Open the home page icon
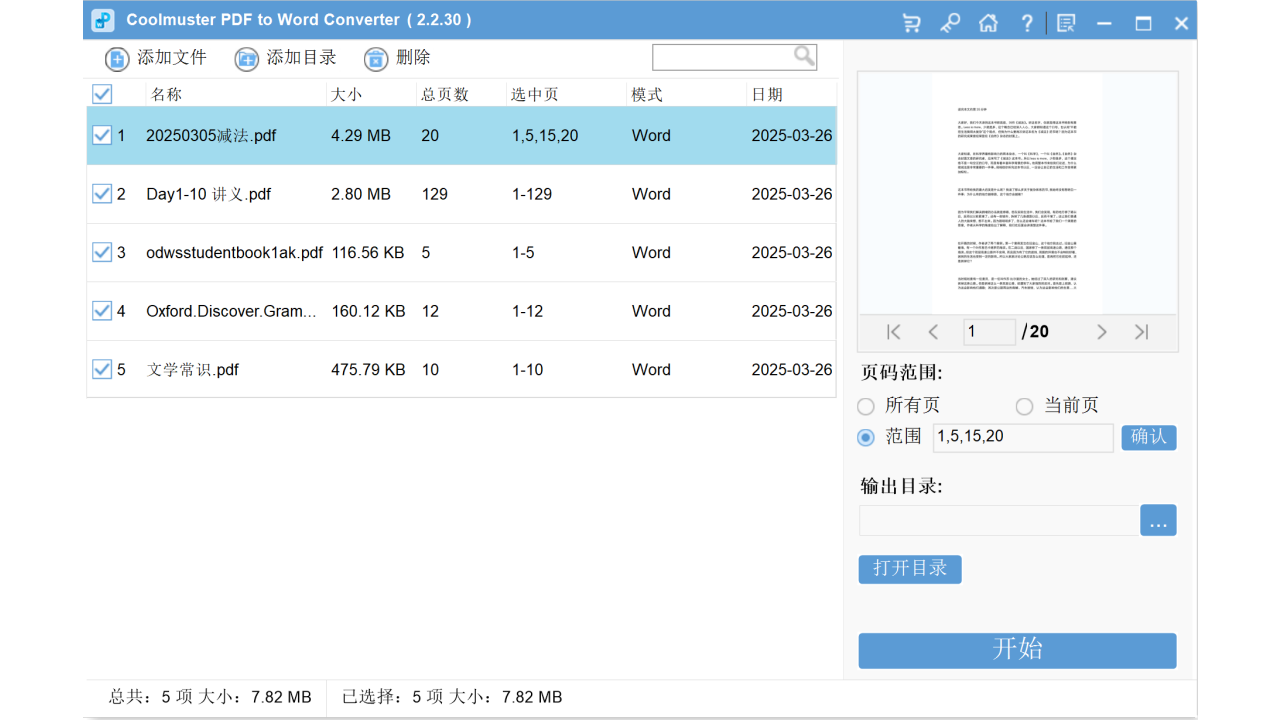The image size is (1280, 720). (x=988, y=22)
